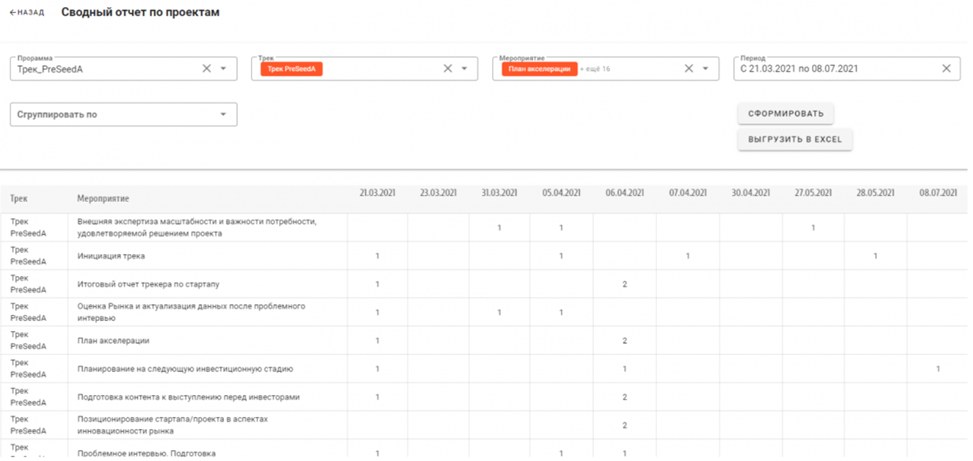Select the План акселерации table row

click(486, 341)
